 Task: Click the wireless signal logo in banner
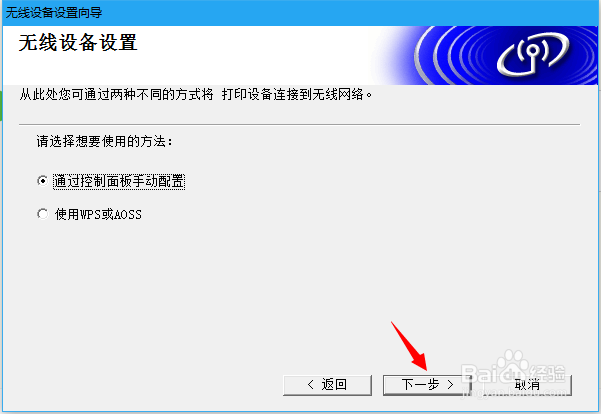pos(533,54)
